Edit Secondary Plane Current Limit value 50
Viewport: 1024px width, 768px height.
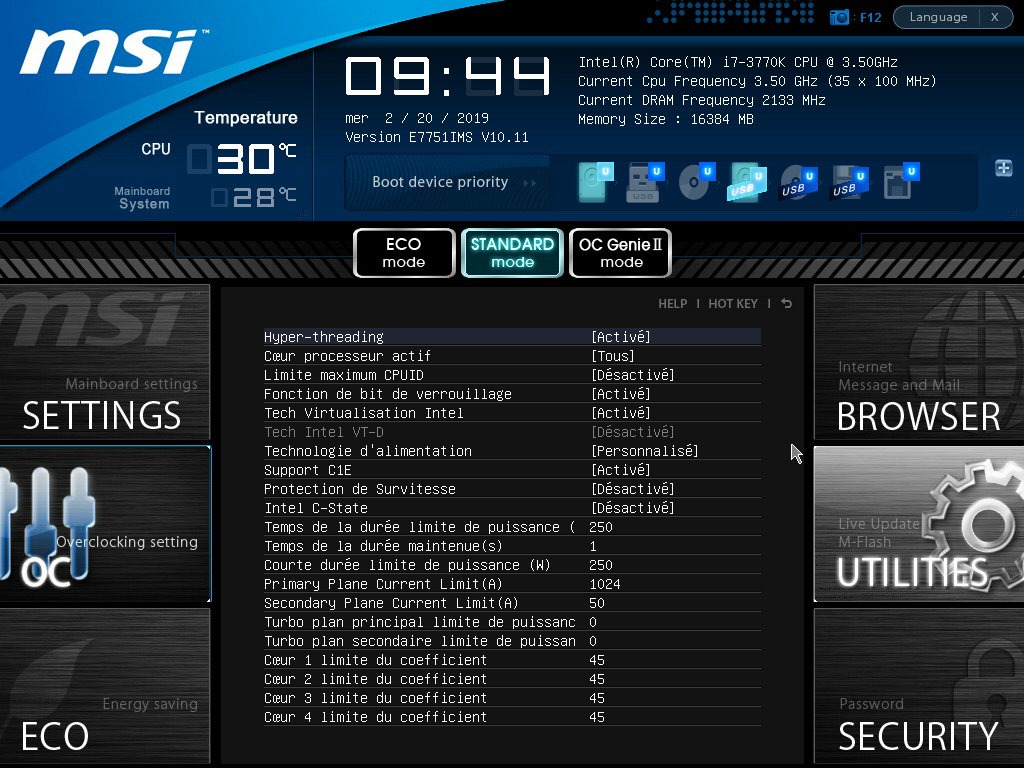coord(597,603)
